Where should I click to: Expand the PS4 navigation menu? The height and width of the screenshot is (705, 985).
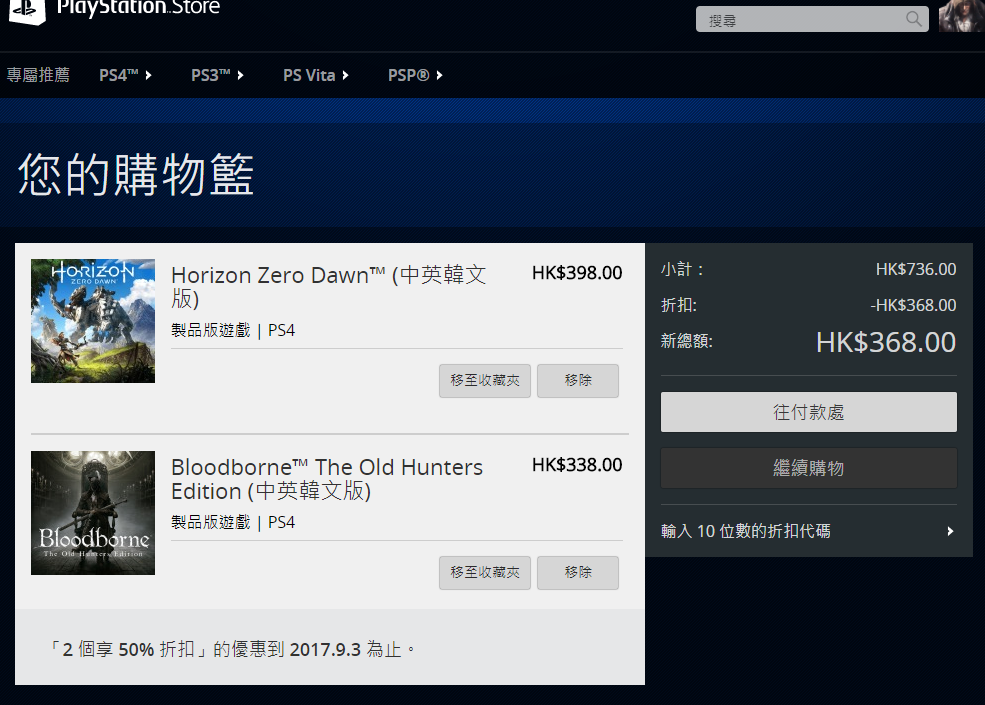(125, 75)
